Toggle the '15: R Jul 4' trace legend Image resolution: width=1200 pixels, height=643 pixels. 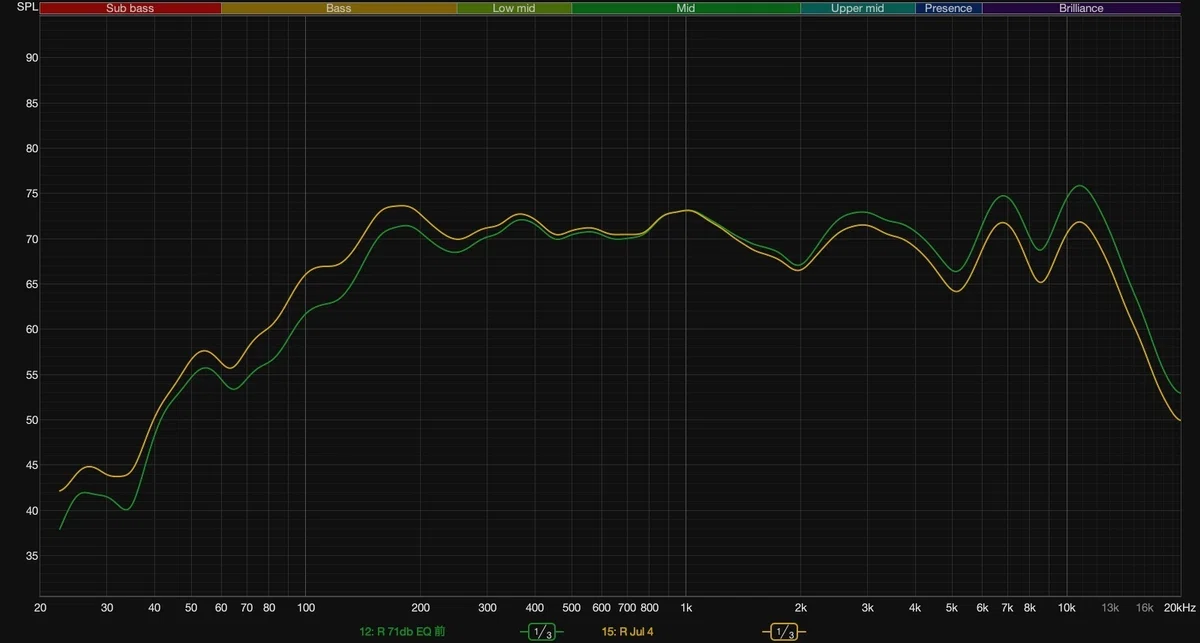(x=634, y=632)
